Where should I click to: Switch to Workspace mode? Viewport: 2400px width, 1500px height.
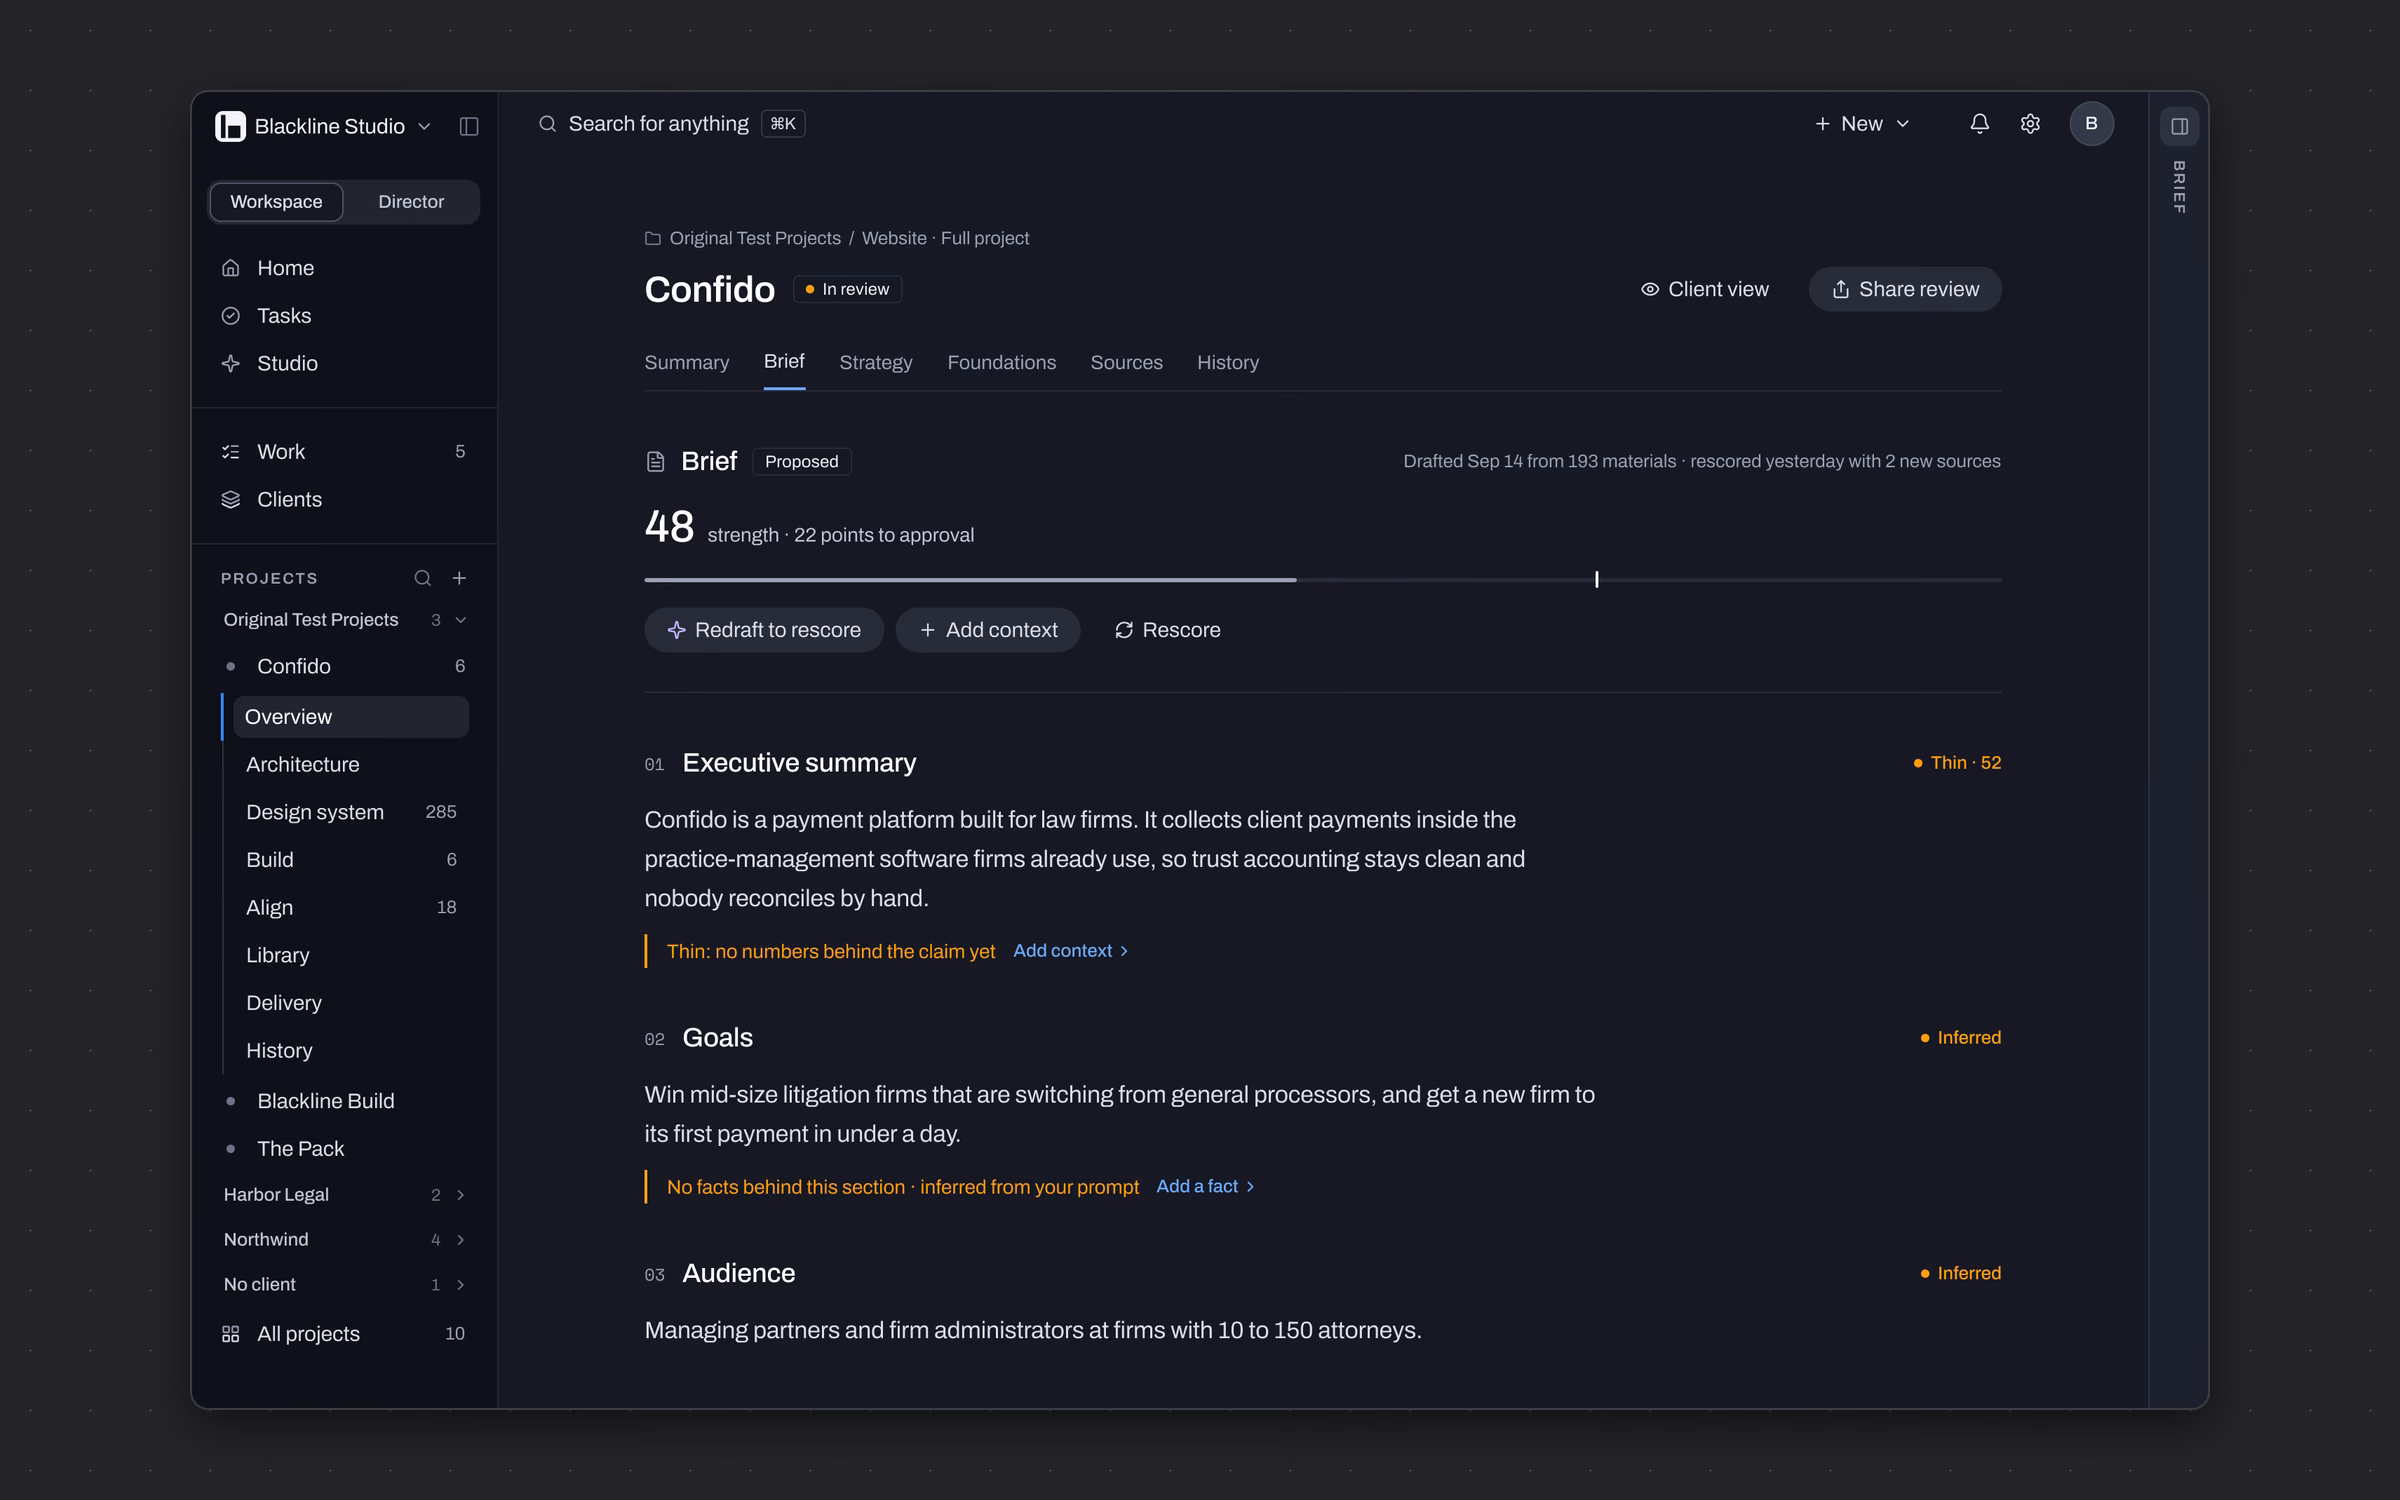[x=276, y=202]
